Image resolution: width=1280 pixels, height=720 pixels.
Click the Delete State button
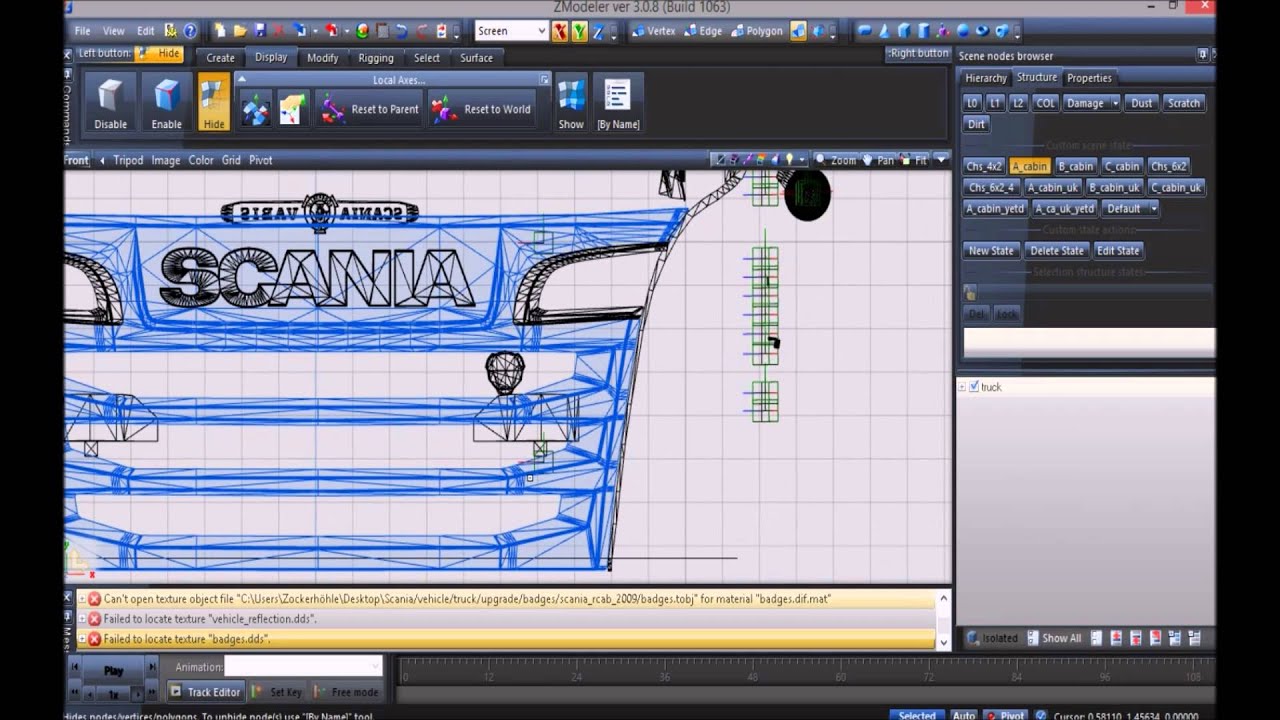point(1057,251)
